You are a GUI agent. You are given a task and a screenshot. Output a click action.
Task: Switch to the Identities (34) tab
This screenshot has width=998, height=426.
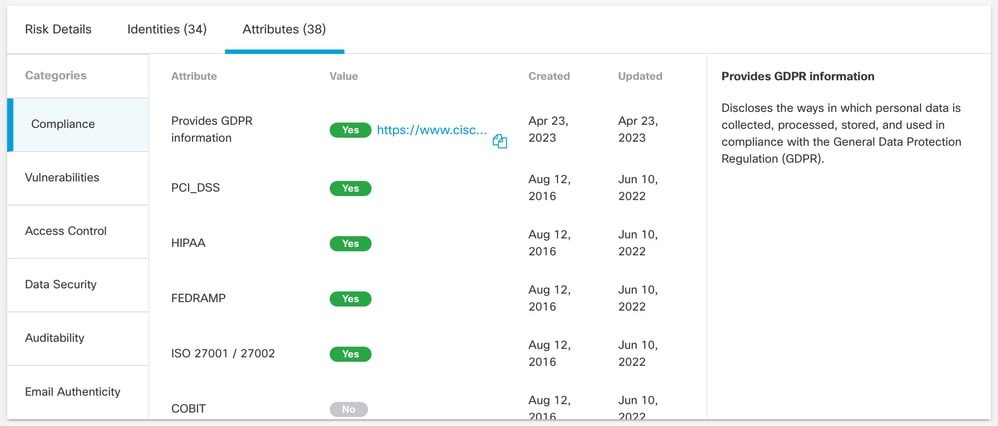click(167, 29)
